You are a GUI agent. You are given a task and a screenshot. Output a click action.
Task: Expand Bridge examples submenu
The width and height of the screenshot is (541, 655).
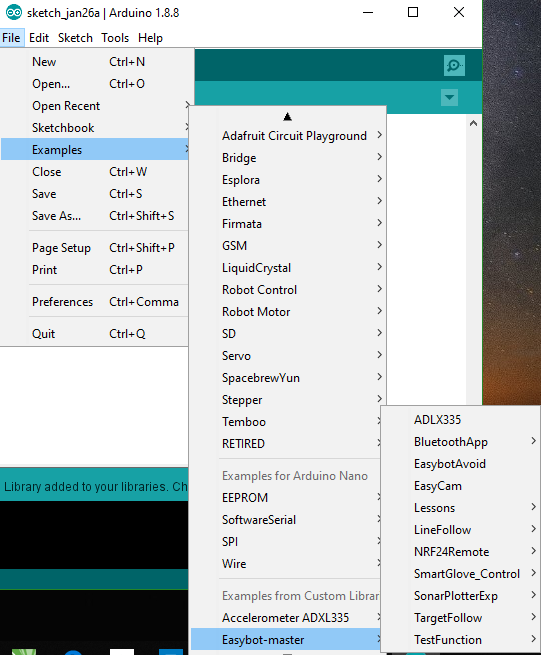(288, 157)
